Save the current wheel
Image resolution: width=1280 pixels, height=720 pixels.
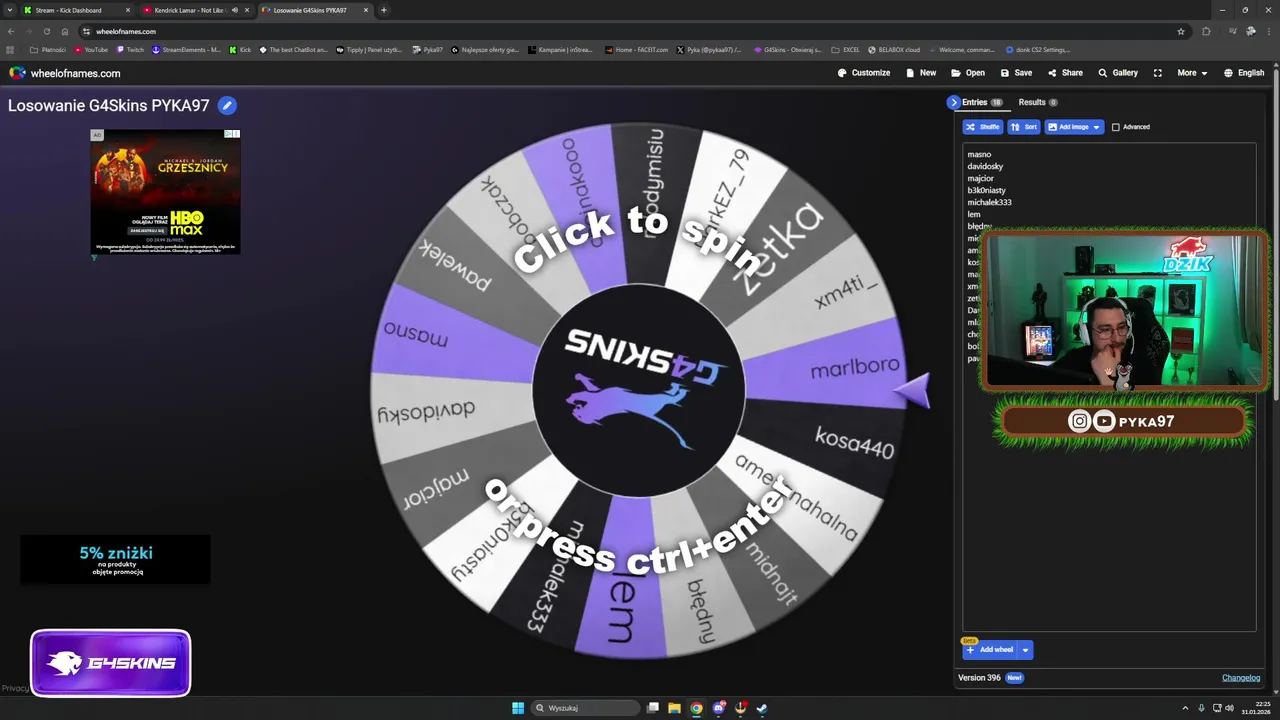[x=1016, y=73]
